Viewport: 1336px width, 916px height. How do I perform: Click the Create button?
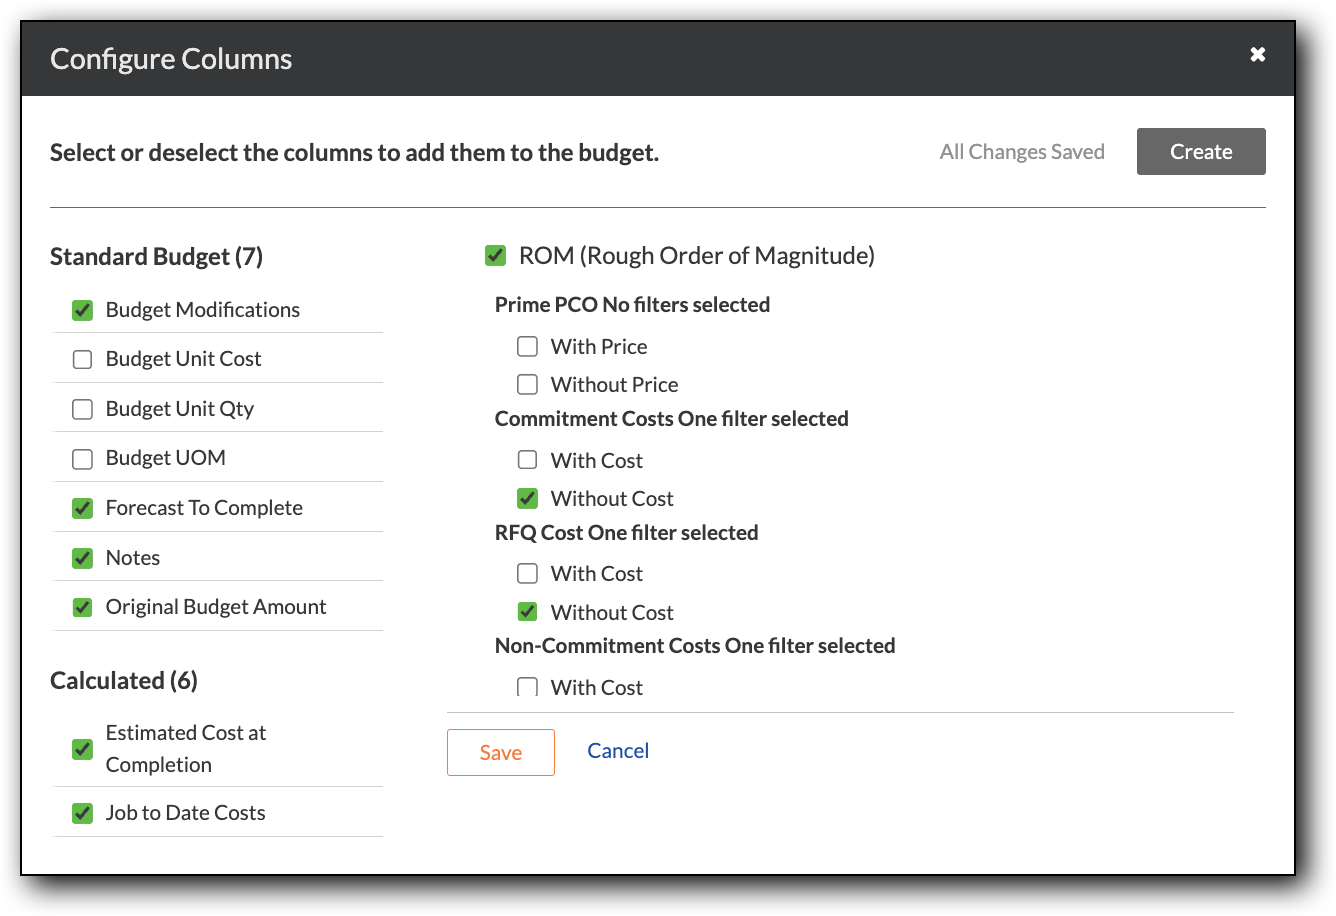coord(1201,151)
